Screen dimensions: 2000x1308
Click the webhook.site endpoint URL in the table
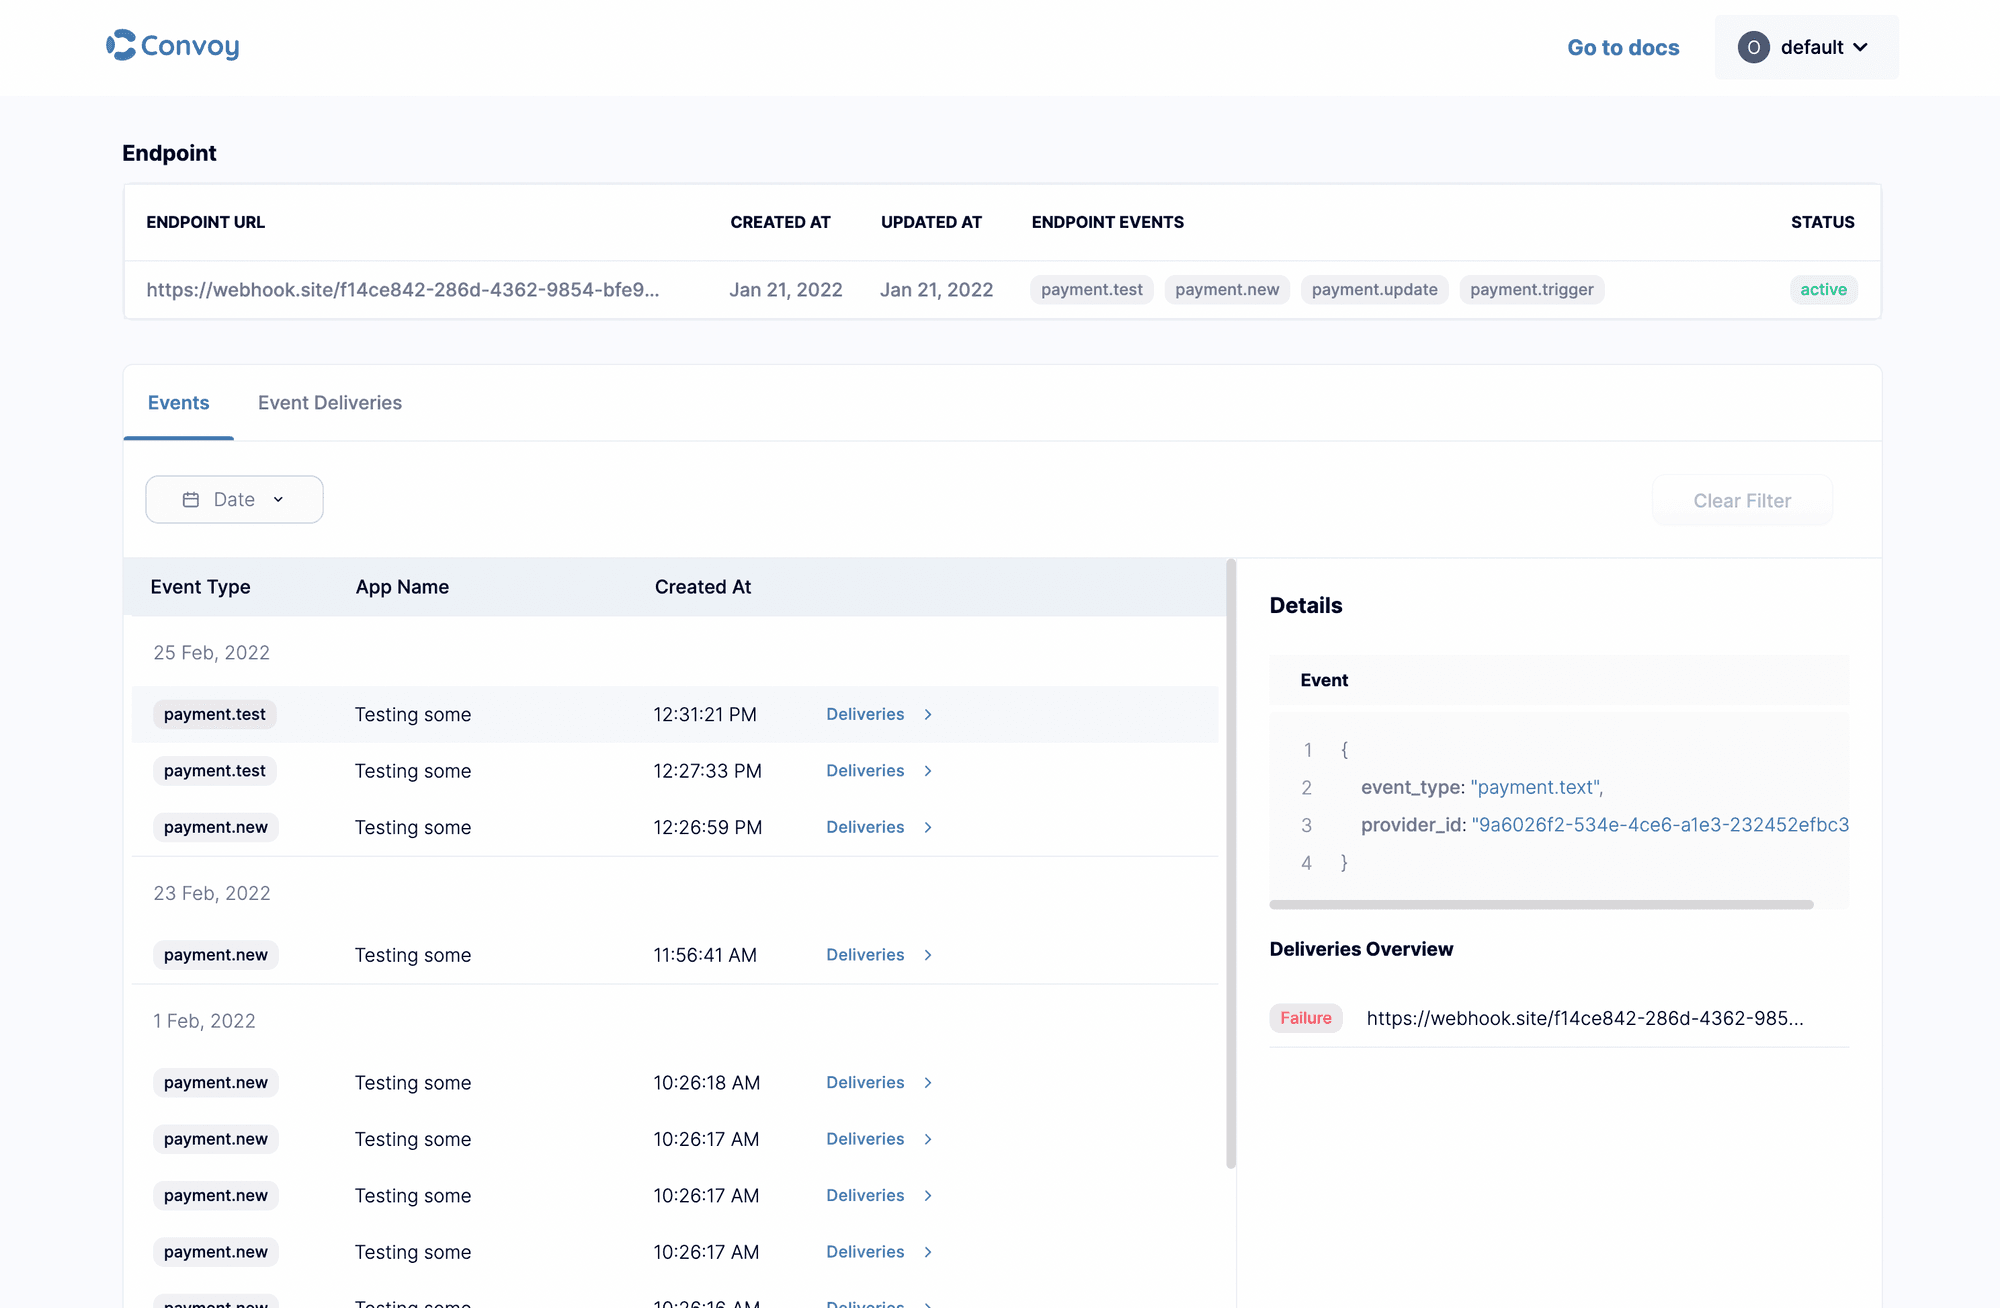tap(403, 289)
